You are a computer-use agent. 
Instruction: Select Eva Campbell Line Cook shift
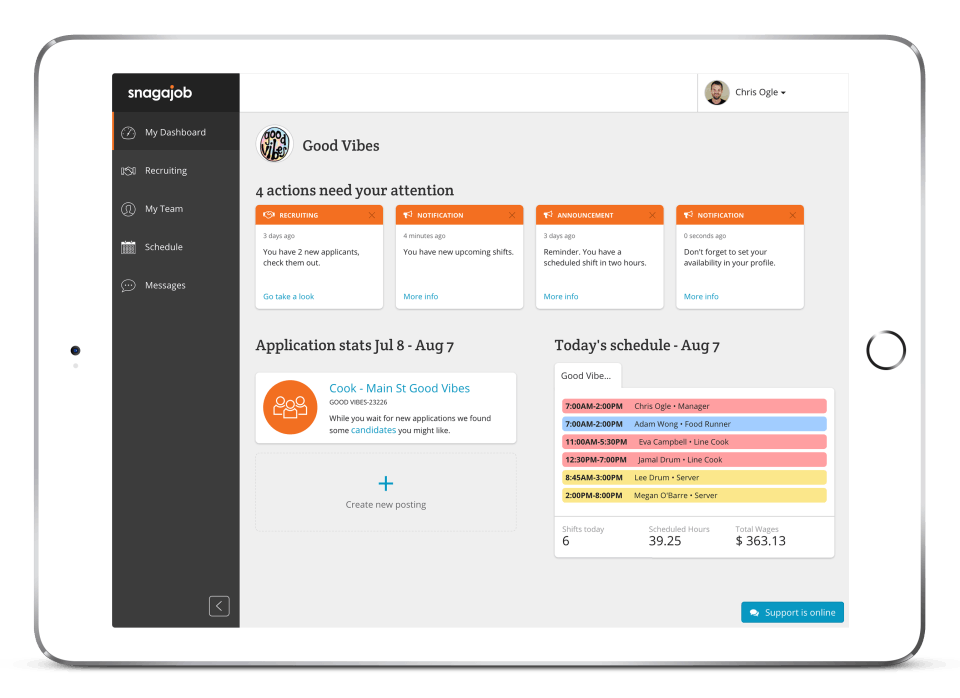[694, 441]
